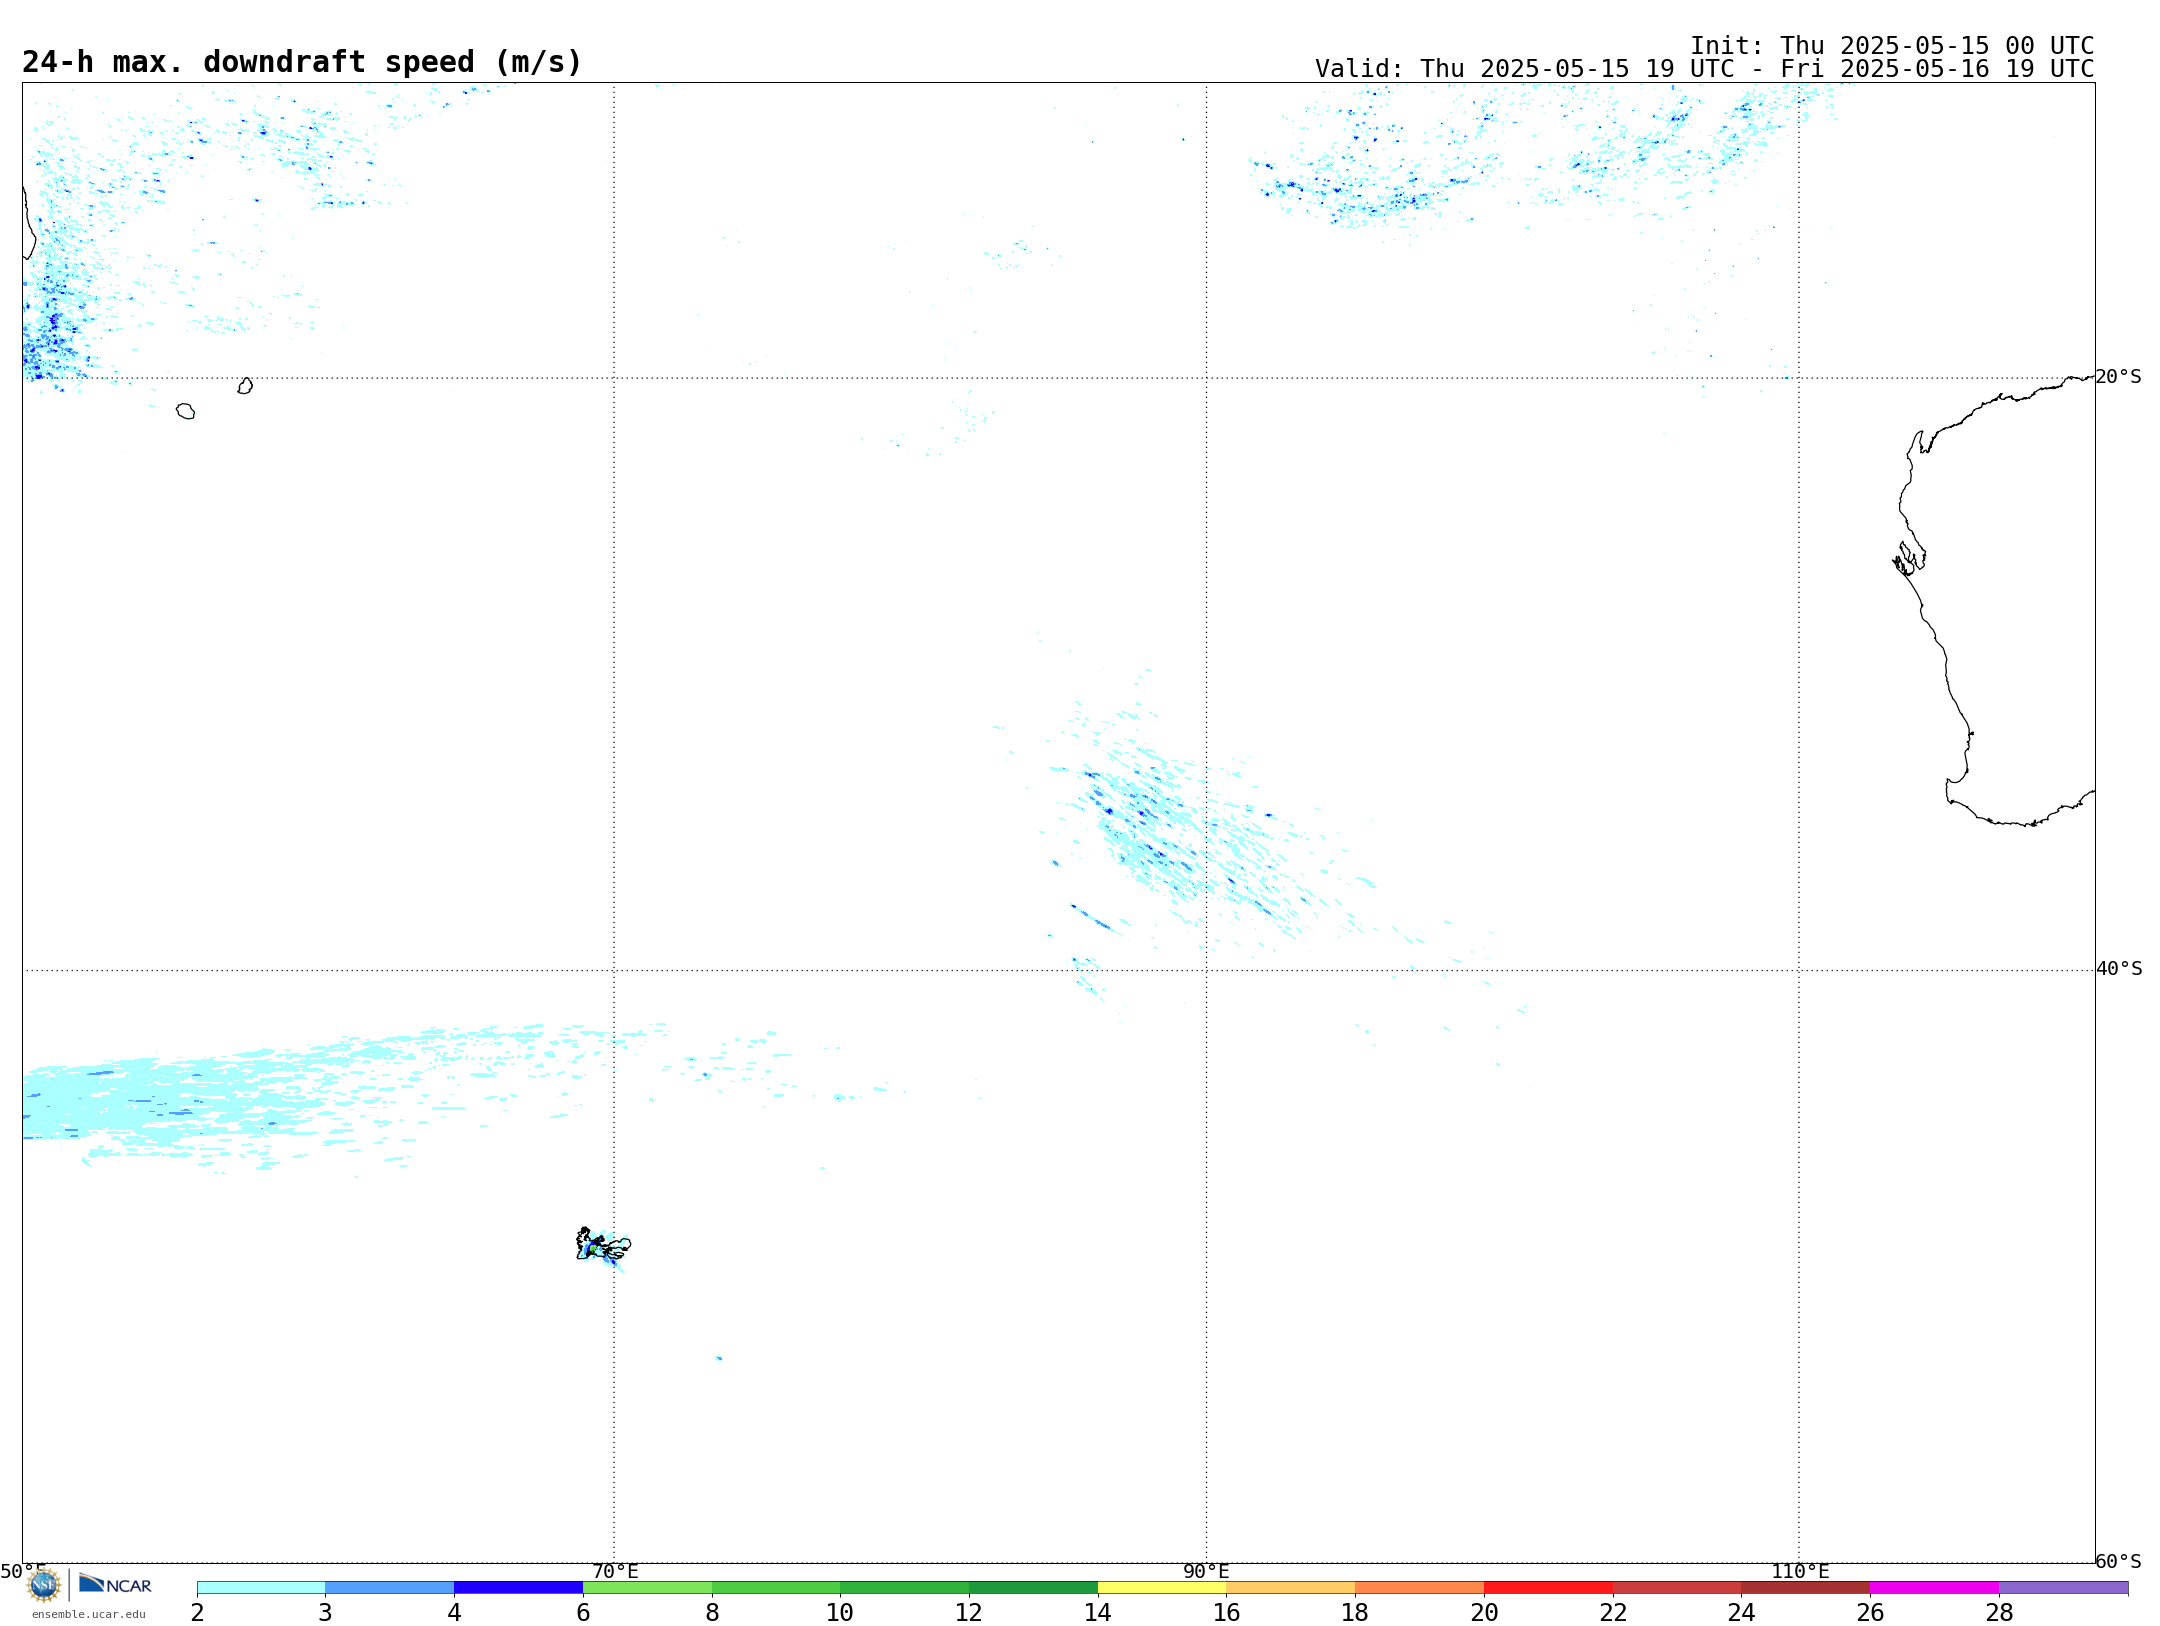Click the plot title '24-h max. downdraft speed (m/s)'
This screenshot has width=2160, height=1626.
[x=302, y=62]
